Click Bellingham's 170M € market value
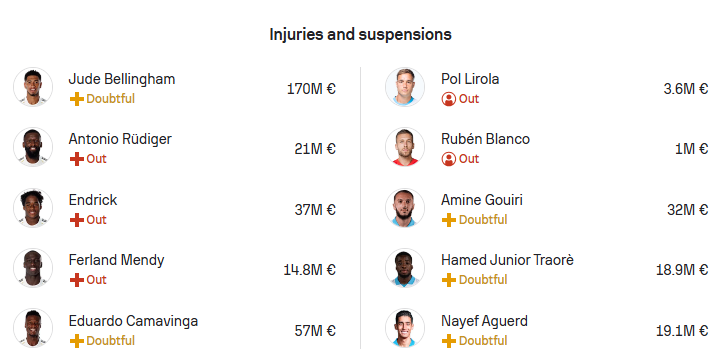This screenshot has width=721, height=360. point(311,89)
